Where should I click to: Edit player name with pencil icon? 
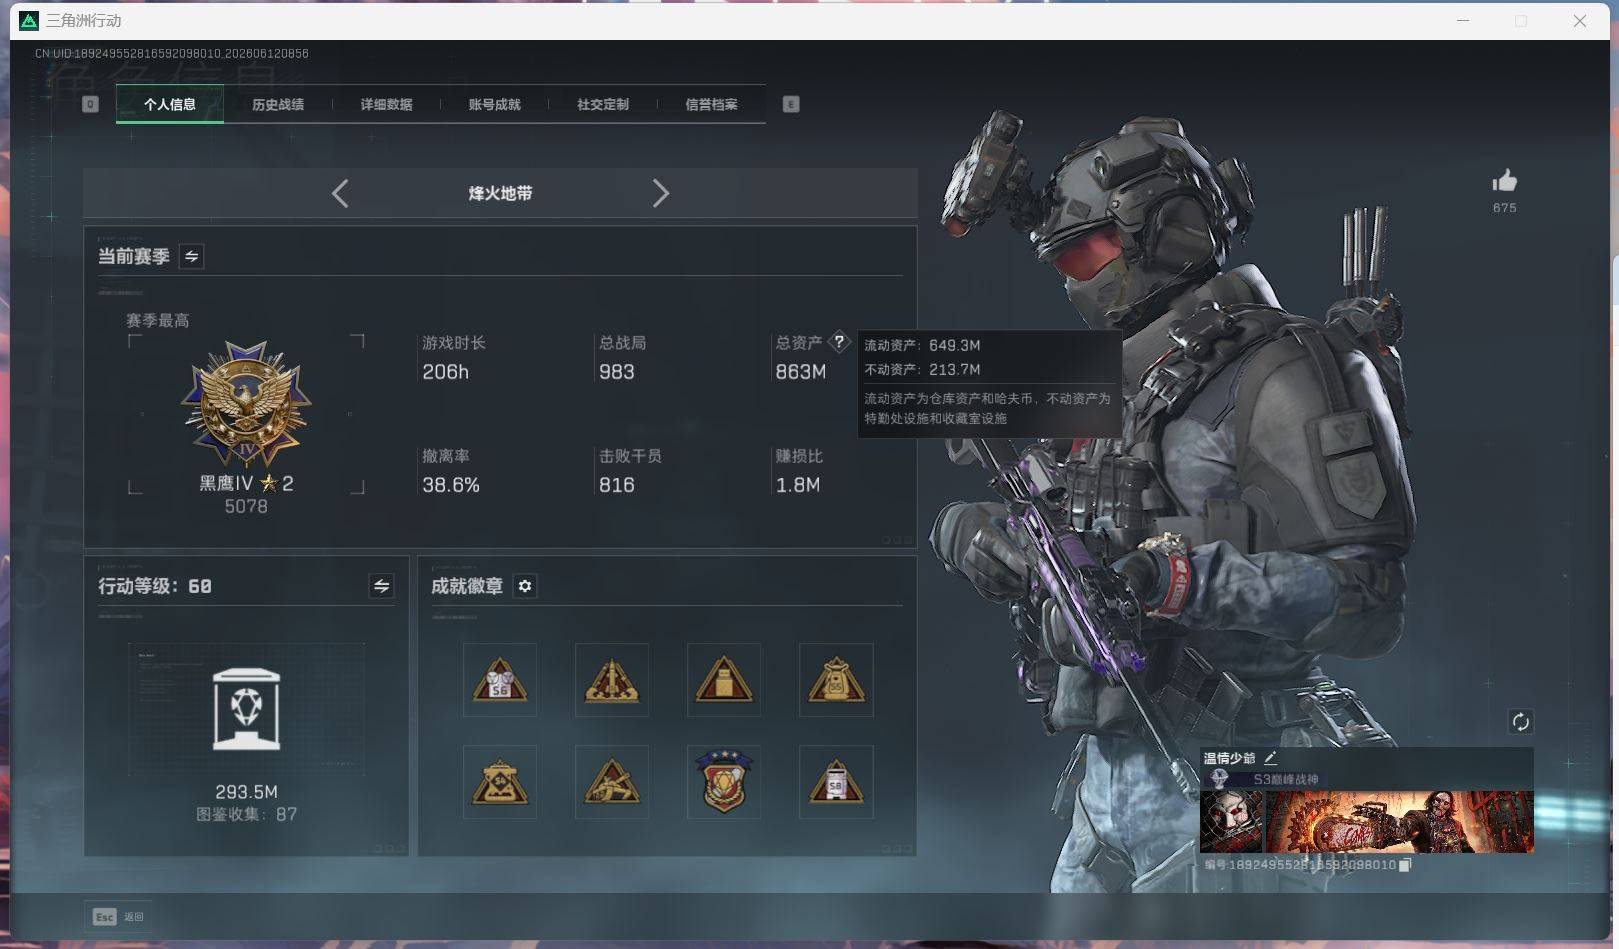[1270, 758]
